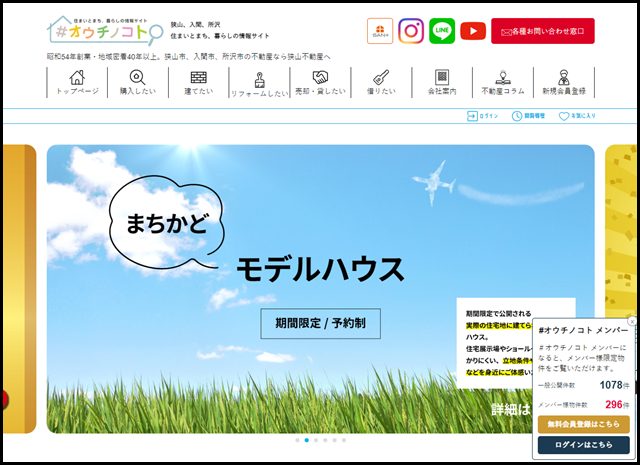Click the #オウチノコト メンバー popup title
This screenshot has width=640, height=465.
coord(583,331)
